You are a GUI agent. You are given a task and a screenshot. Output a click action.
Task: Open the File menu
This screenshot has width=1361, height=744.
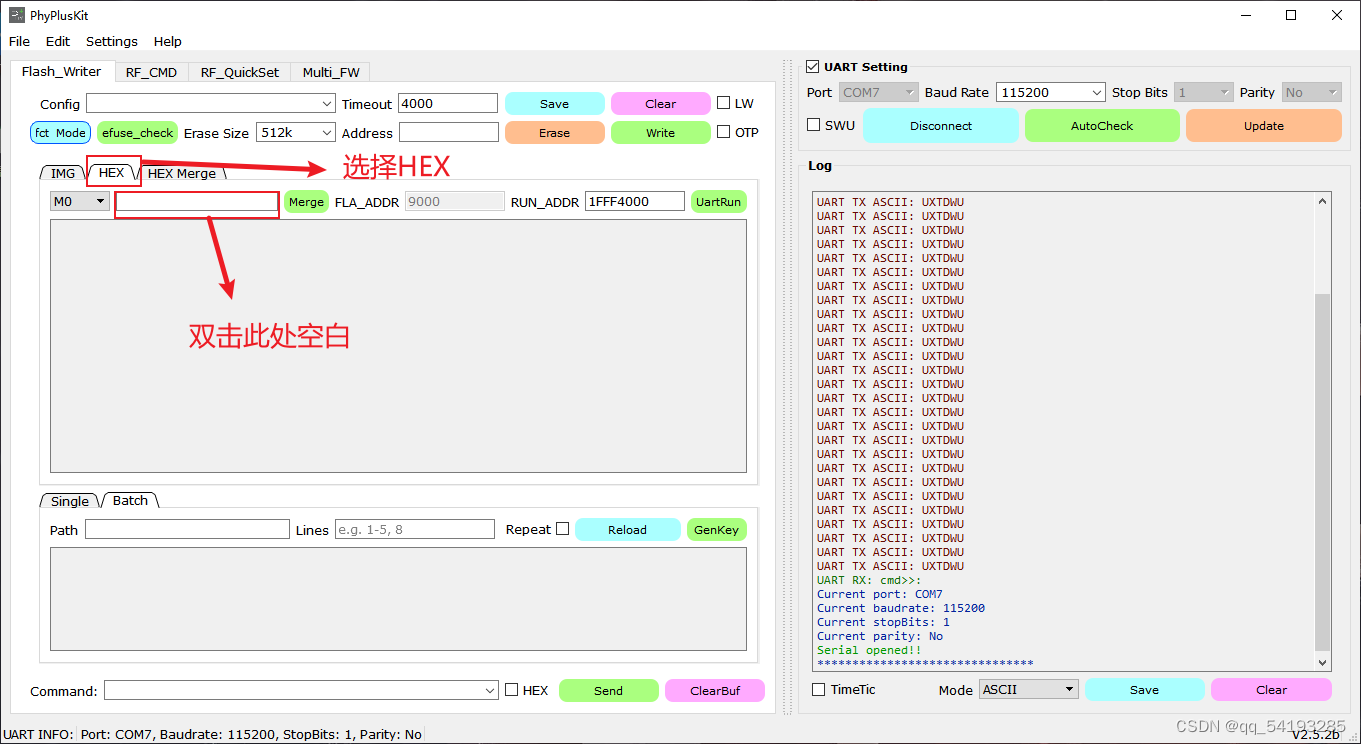(19, 41)
